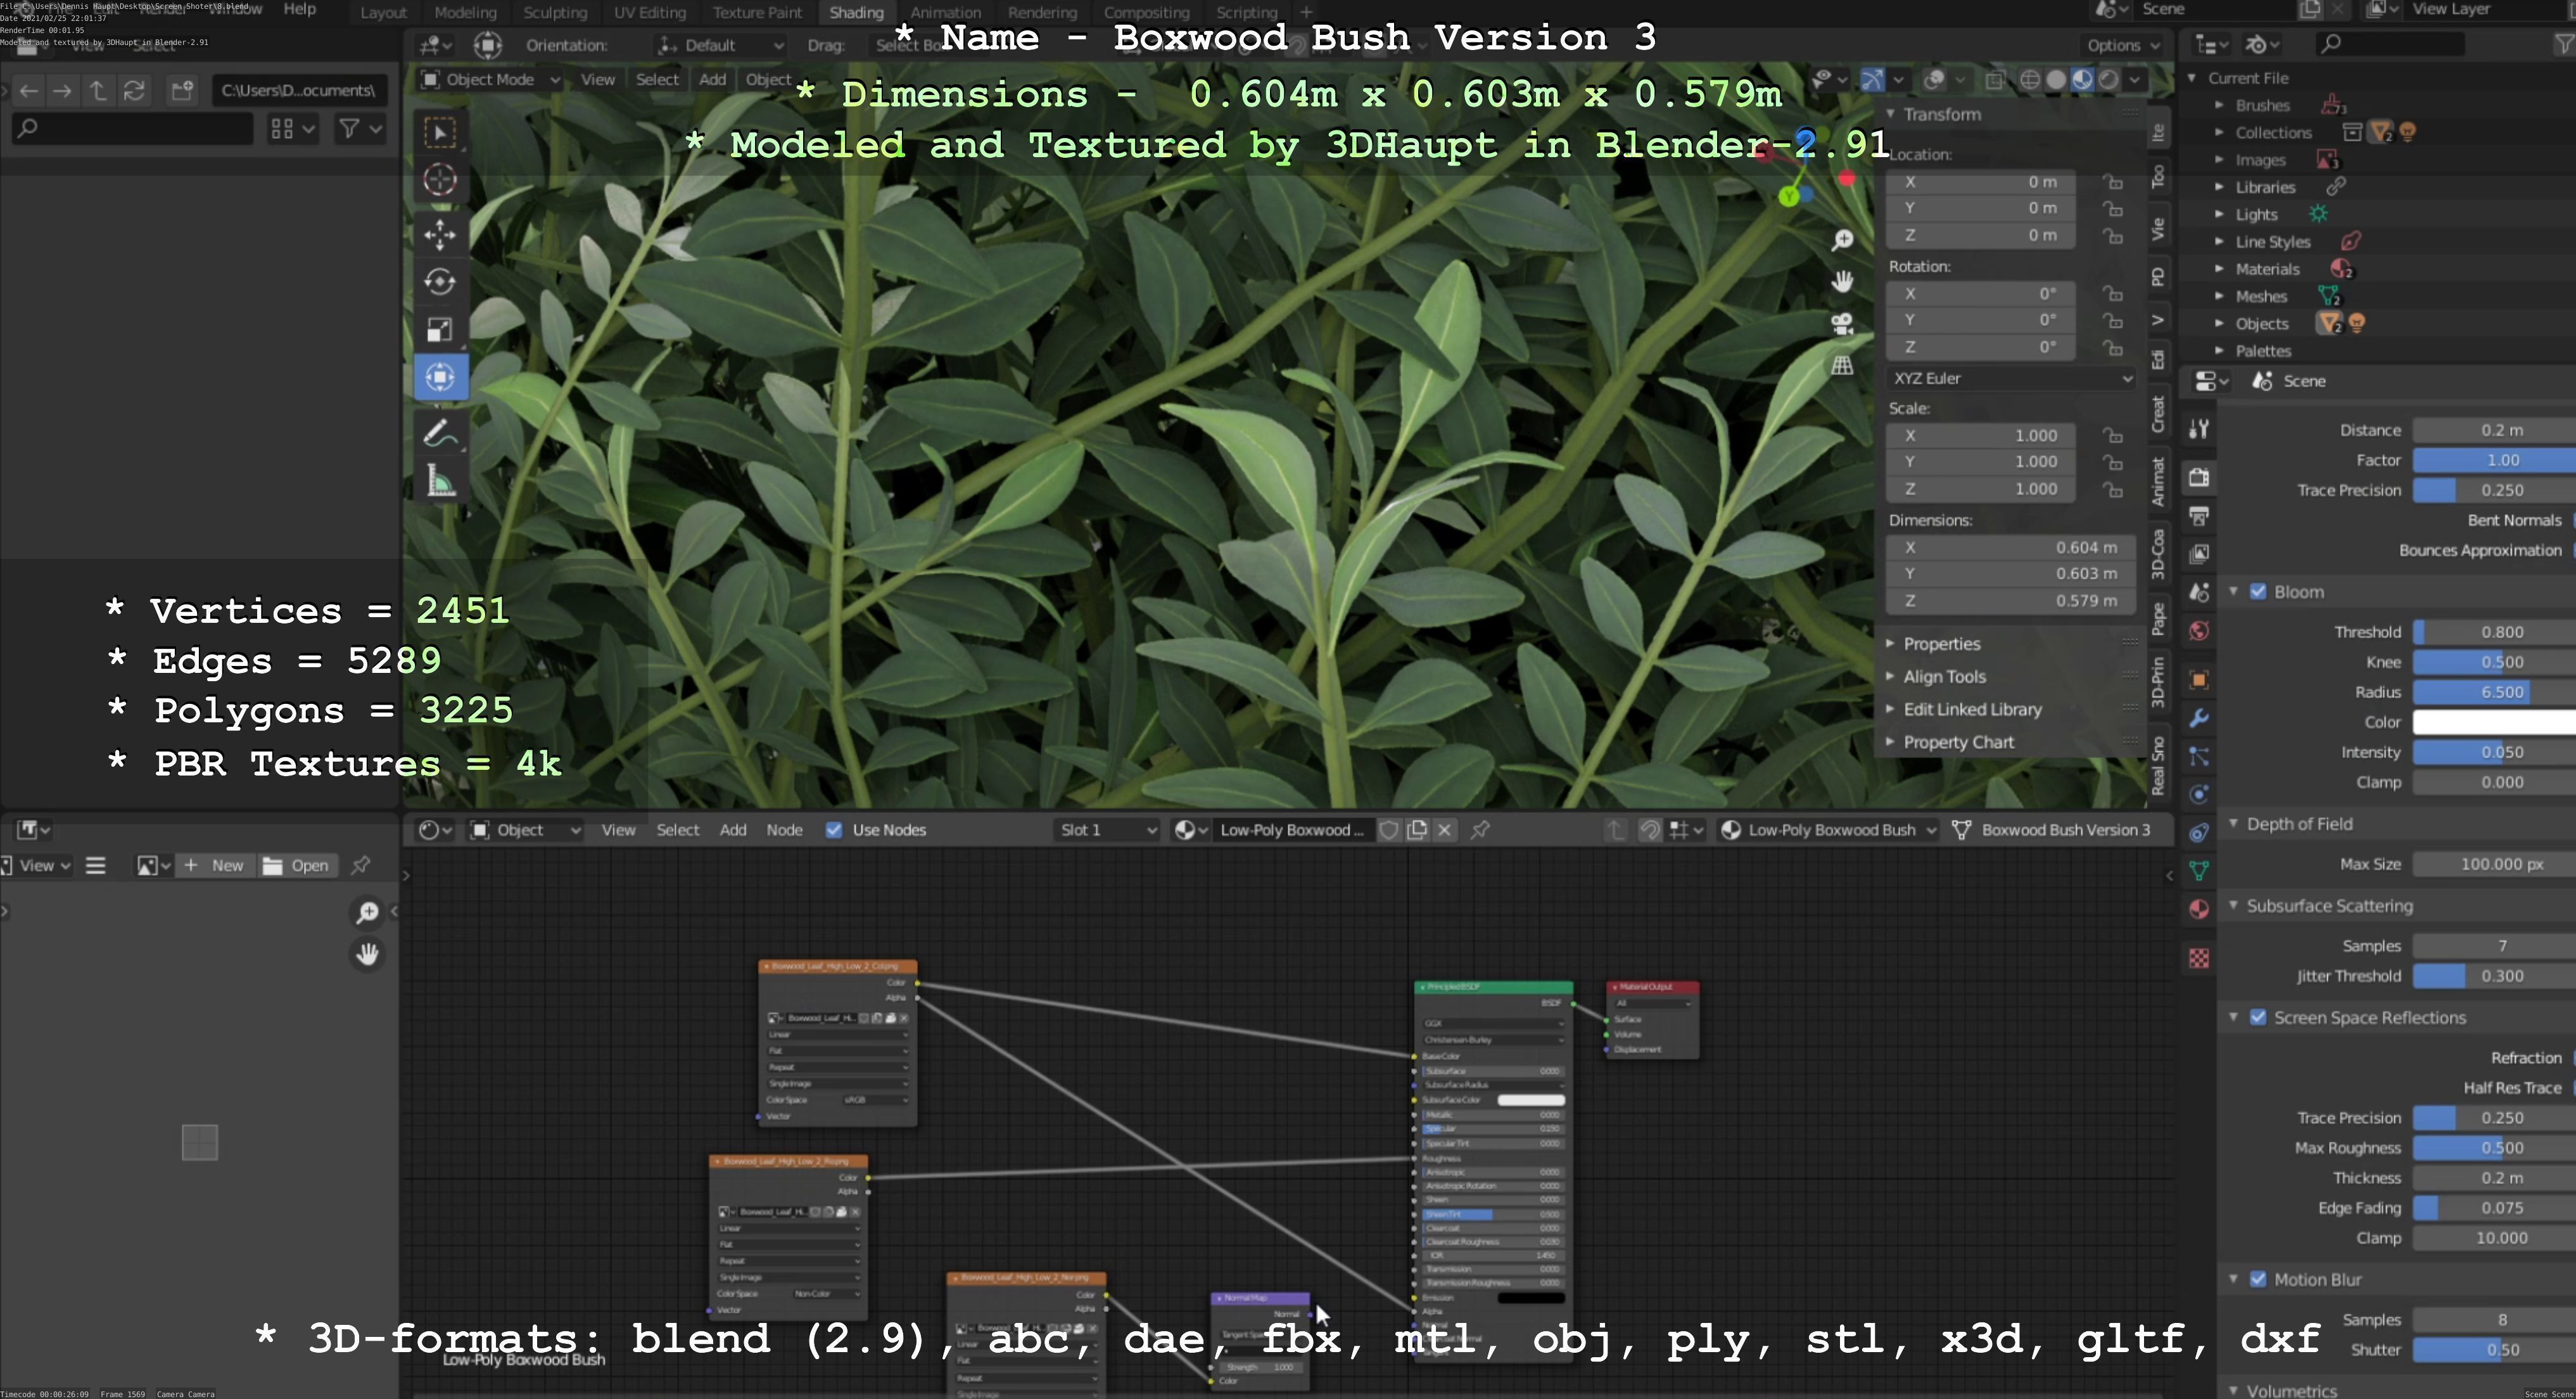The width and height of the screenshot is (2576, 1399).
Task: Expand the Align Tools panel
Action: [x=1944, y=677]
